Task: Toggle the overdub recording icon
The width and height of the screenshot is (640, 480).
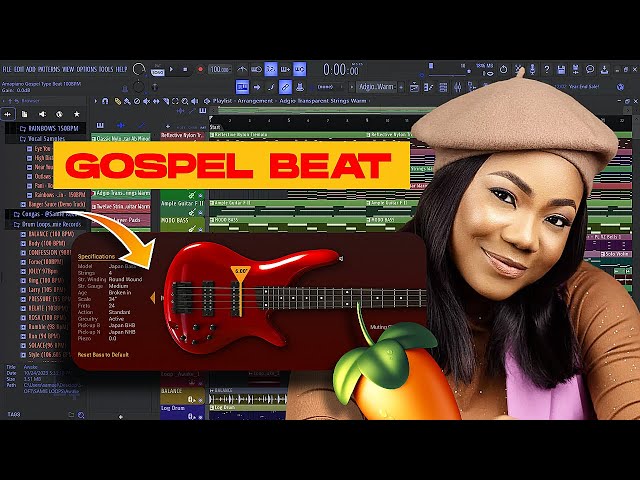Action: click(x=285, y=69)
